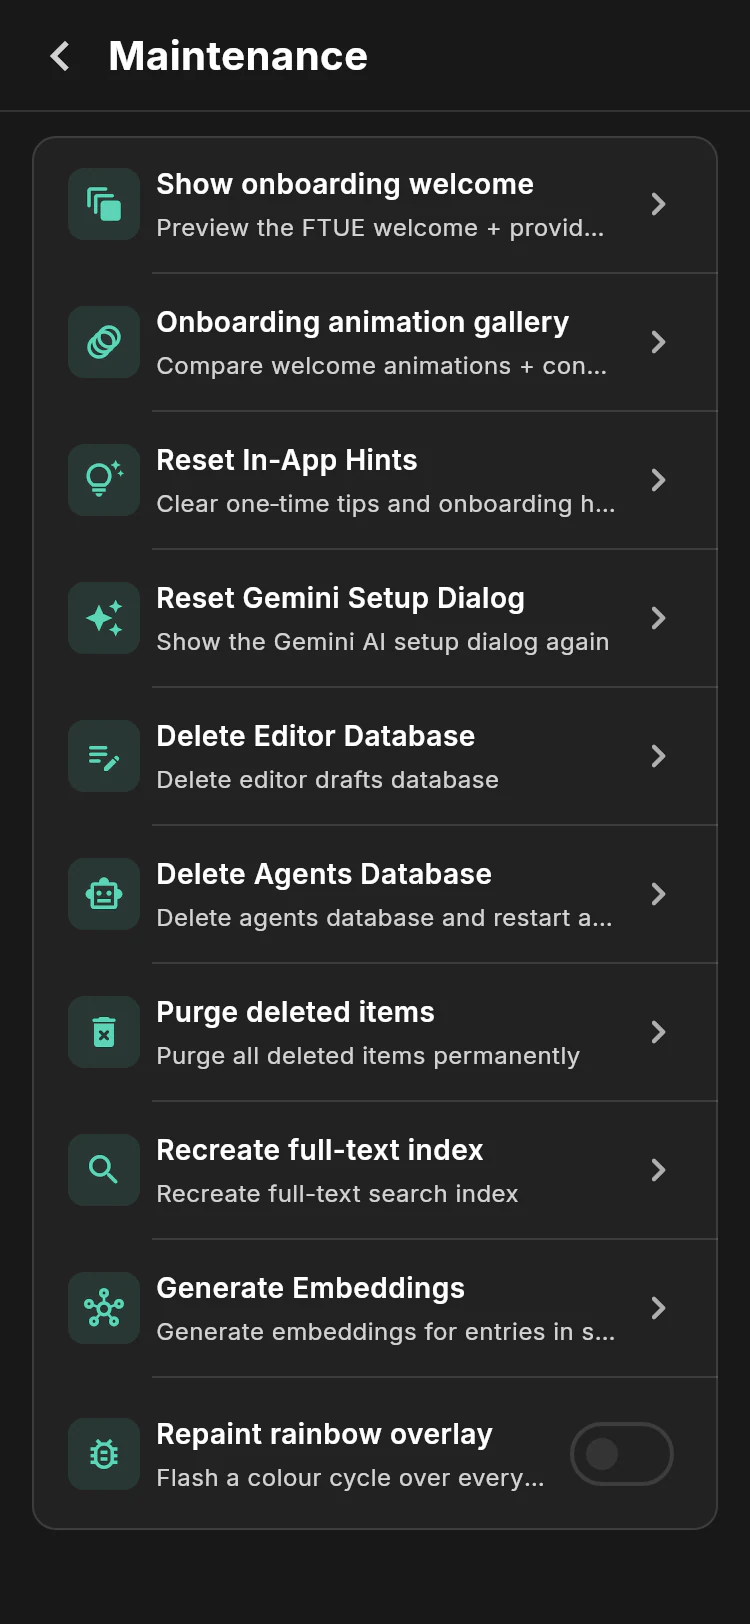Go back using the arrow beside Maintenance
The height and width of the screenshot is (1624, 750).
60,56
